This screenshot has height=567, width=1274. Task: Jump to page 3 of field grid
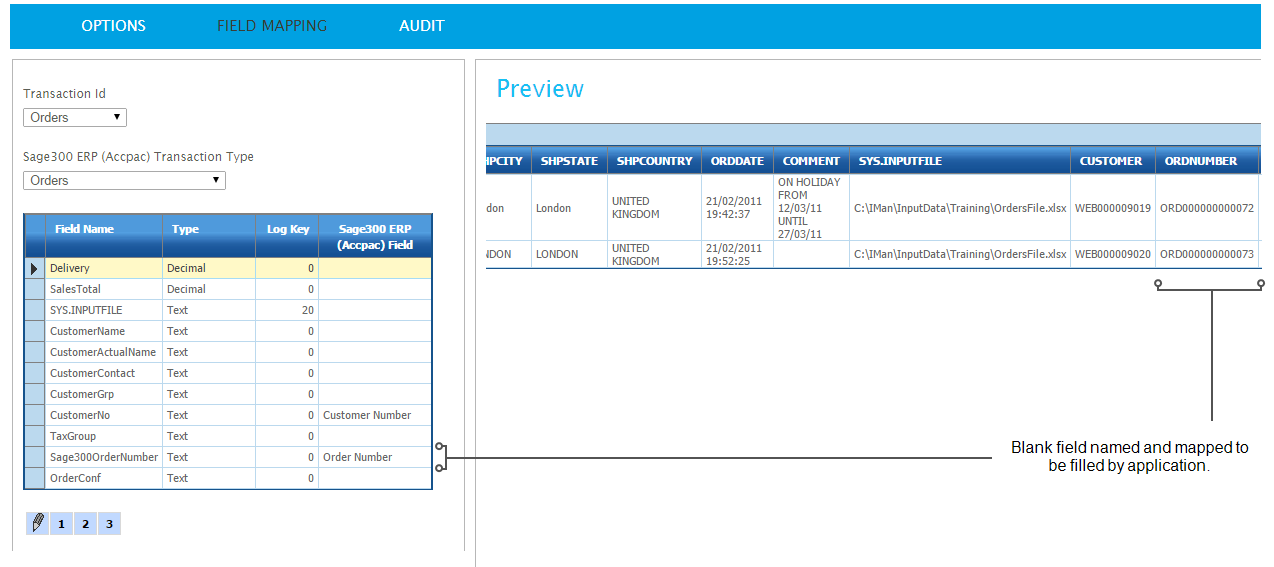(109, 524)
